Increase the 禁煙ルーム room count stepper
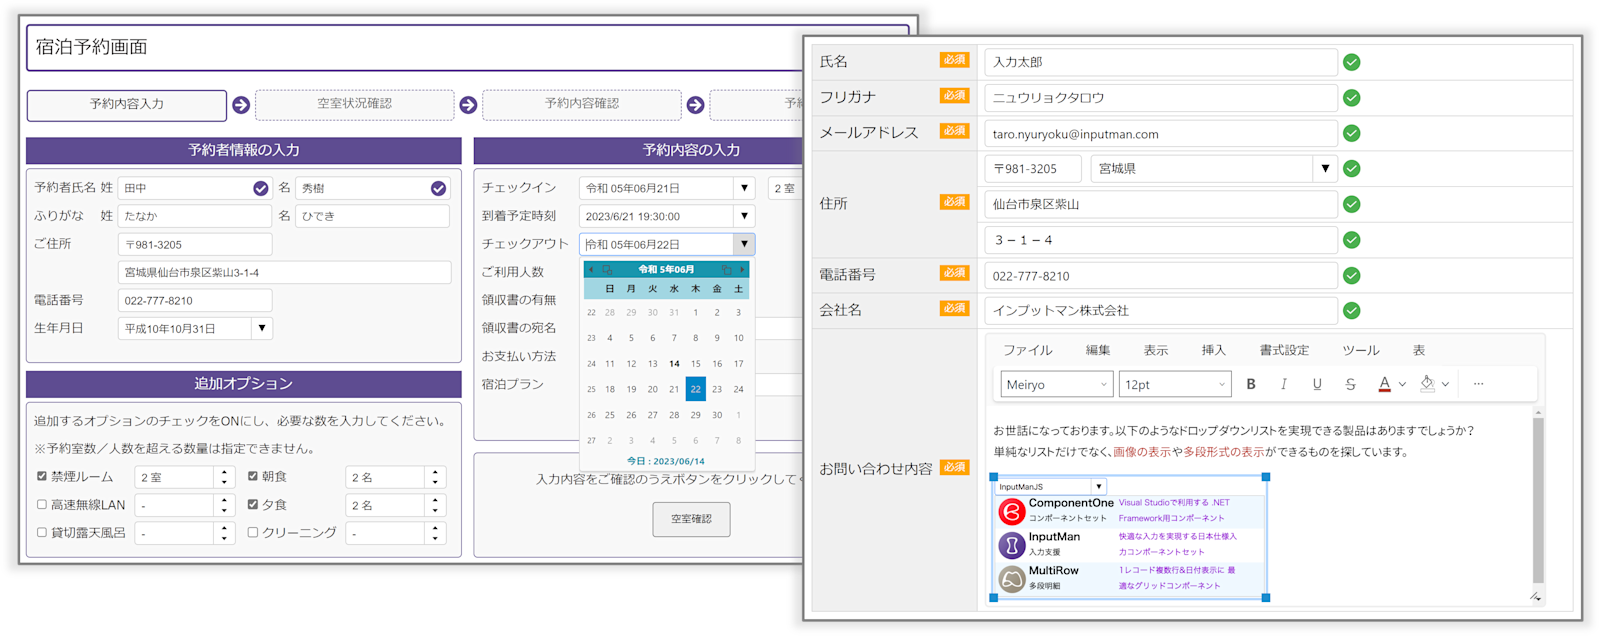Screen dimensions: 1600x636 coord(224,472)
